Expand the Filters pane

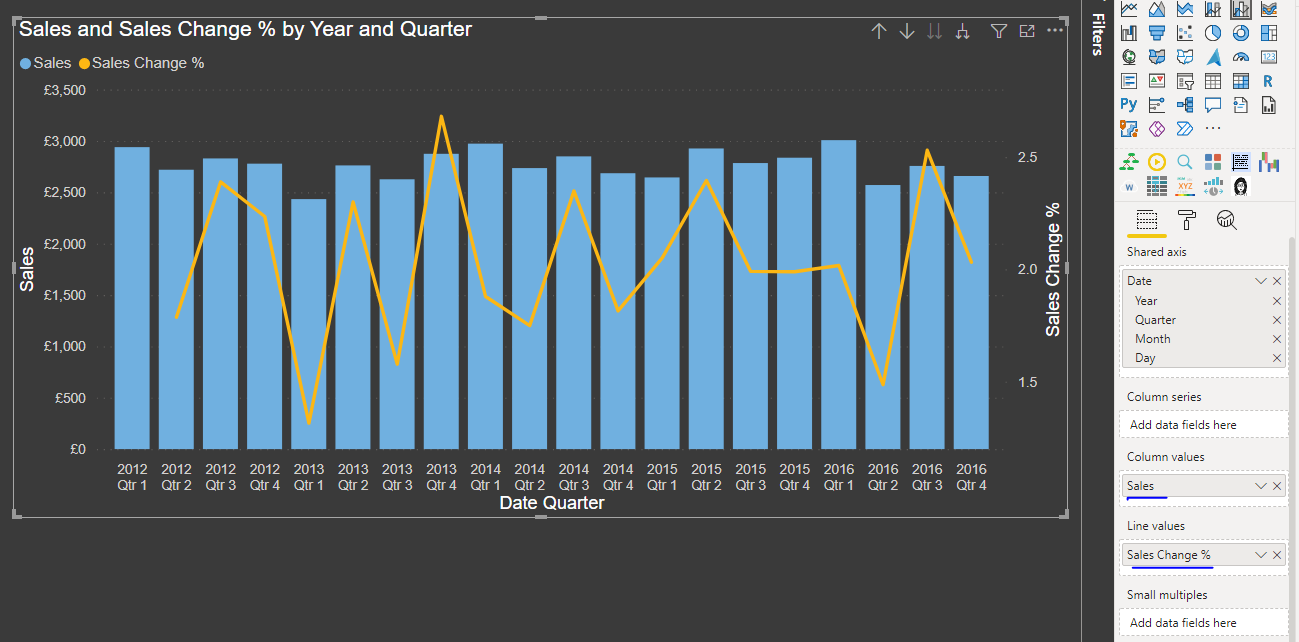[x=1097, y=34]
